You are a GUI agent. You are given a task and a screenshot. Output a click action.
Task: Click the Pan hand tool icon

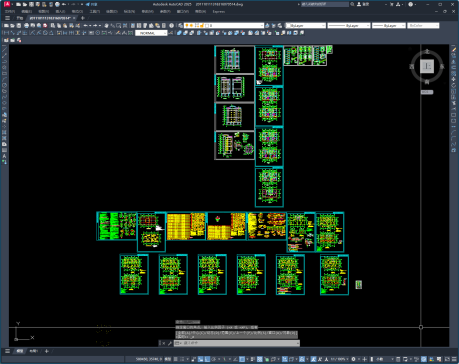coord(106,25)
